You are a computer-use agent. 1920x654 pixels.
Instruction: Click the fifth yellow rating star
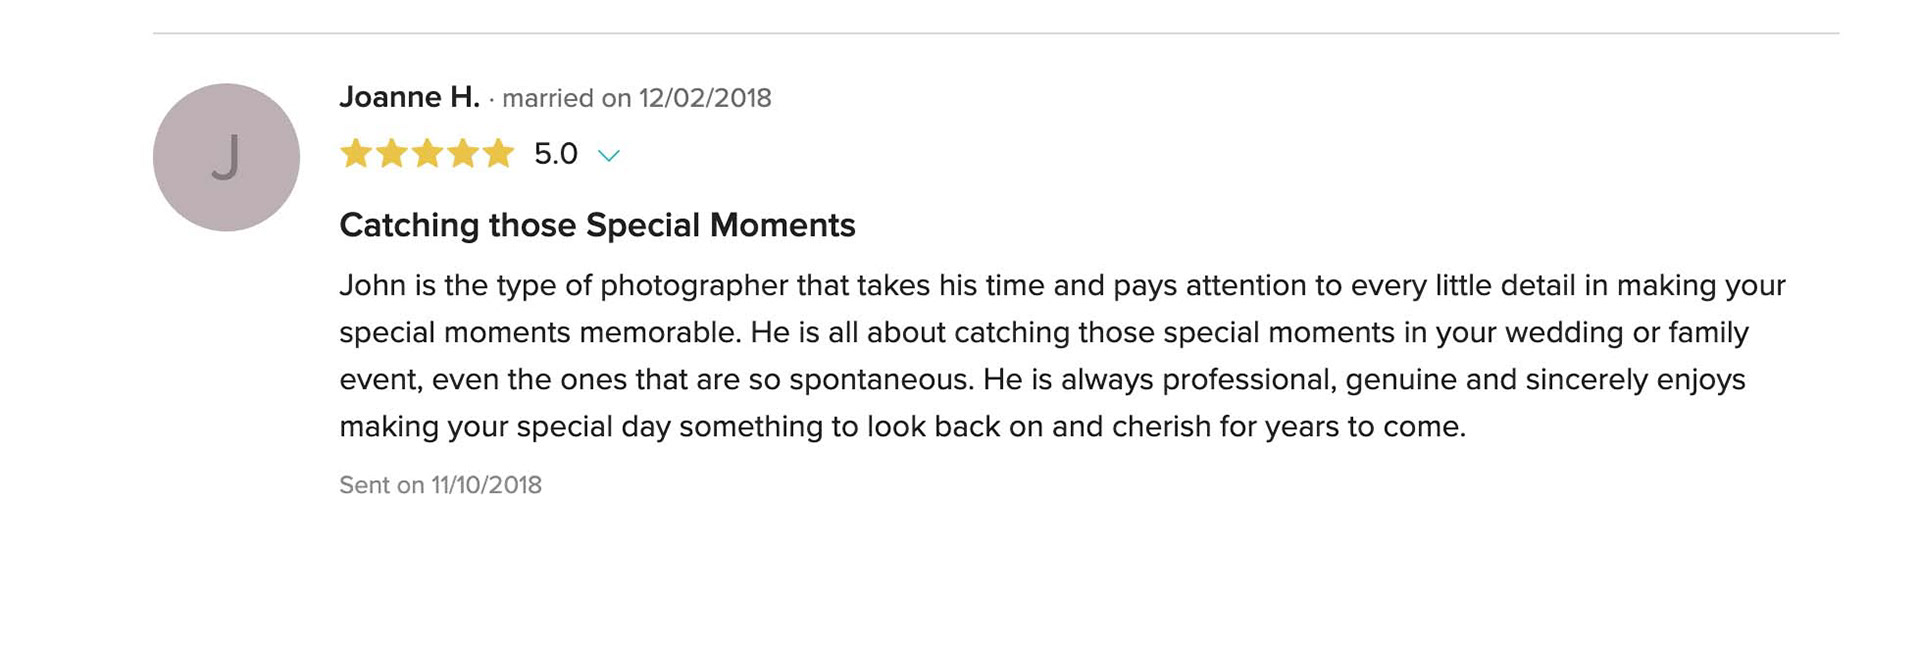(498, 154)
